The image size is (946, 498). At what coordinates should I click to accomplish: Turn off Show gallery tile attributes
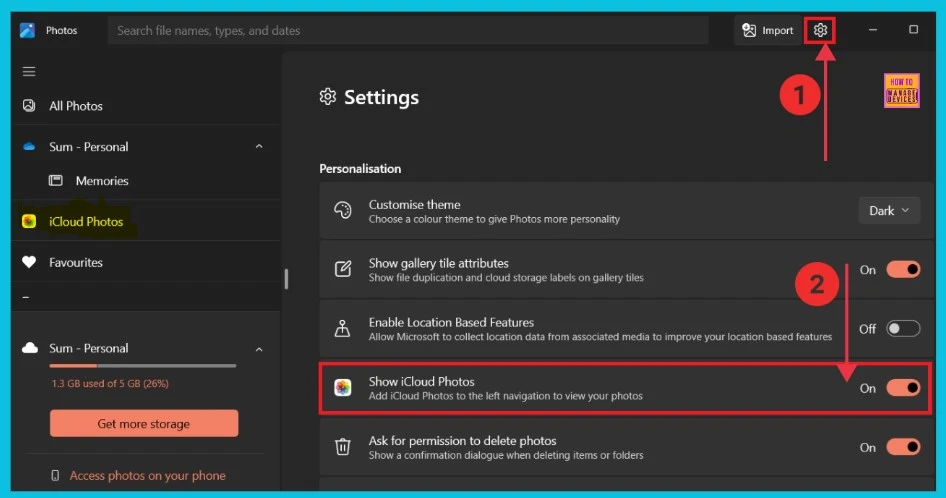pyautogui.click(x=903, y=269)
